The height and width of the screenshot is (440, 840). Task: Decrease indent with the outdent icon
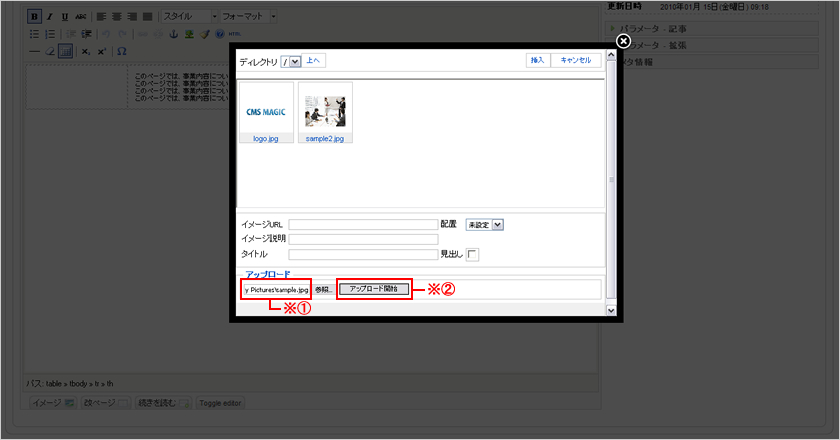click(x=71, y=34)
